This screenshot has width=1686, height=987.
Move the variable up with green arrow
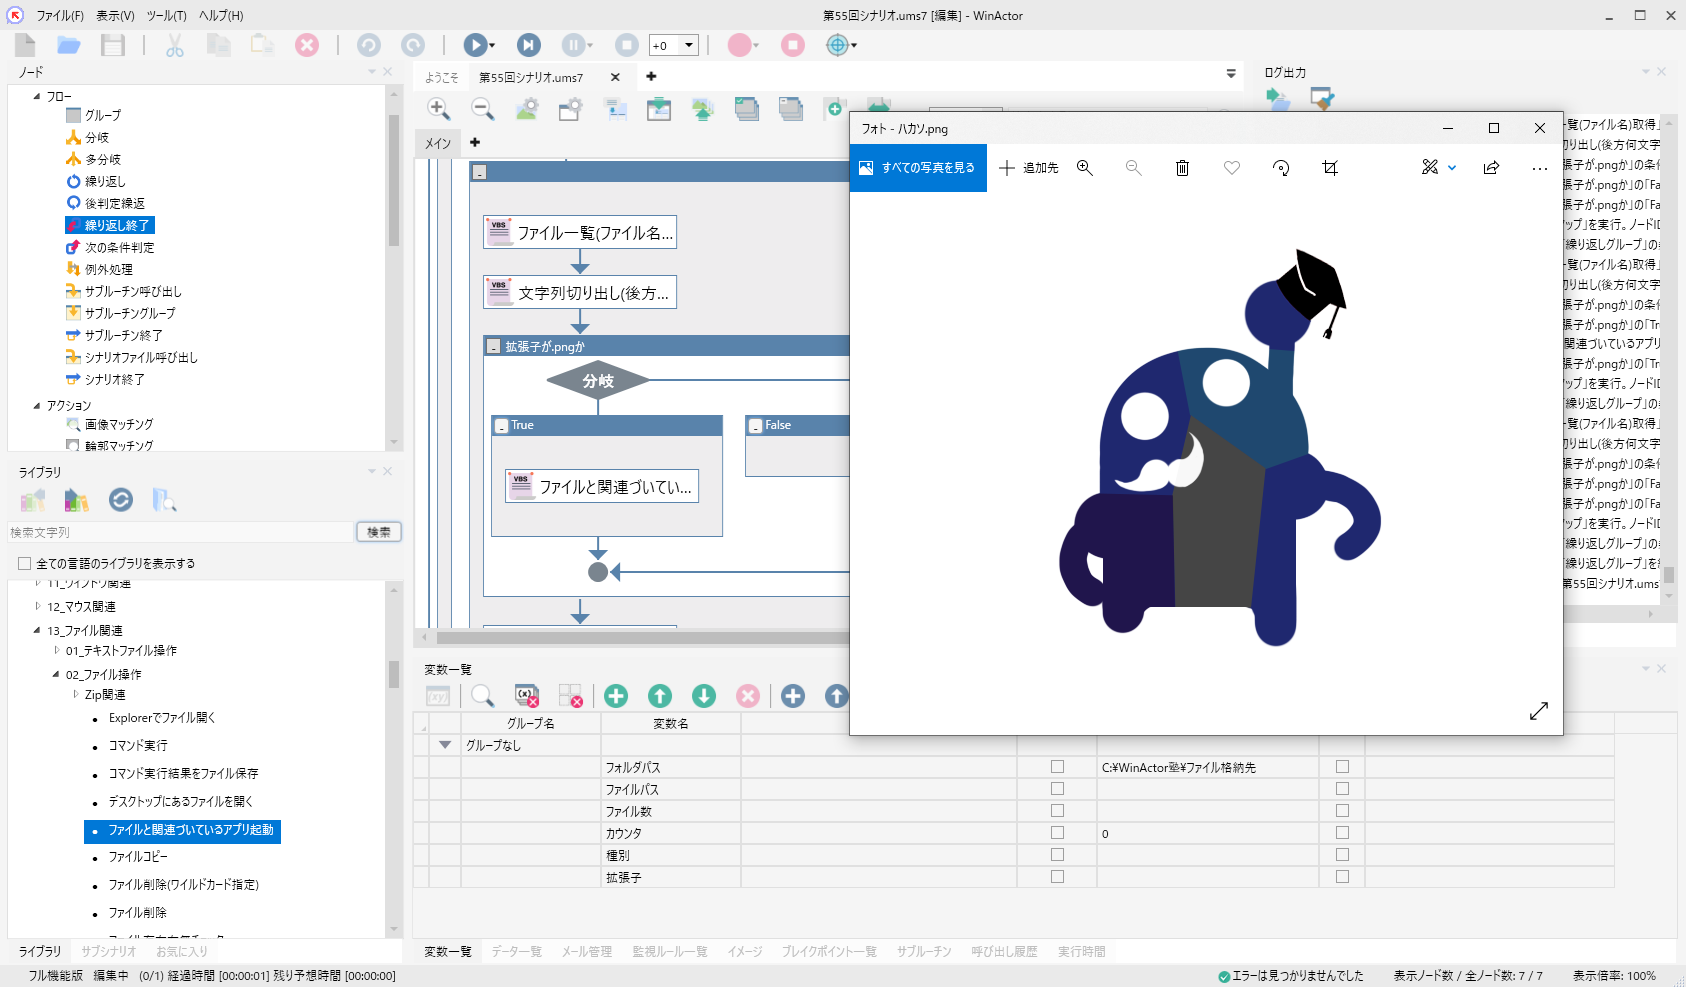660,696
